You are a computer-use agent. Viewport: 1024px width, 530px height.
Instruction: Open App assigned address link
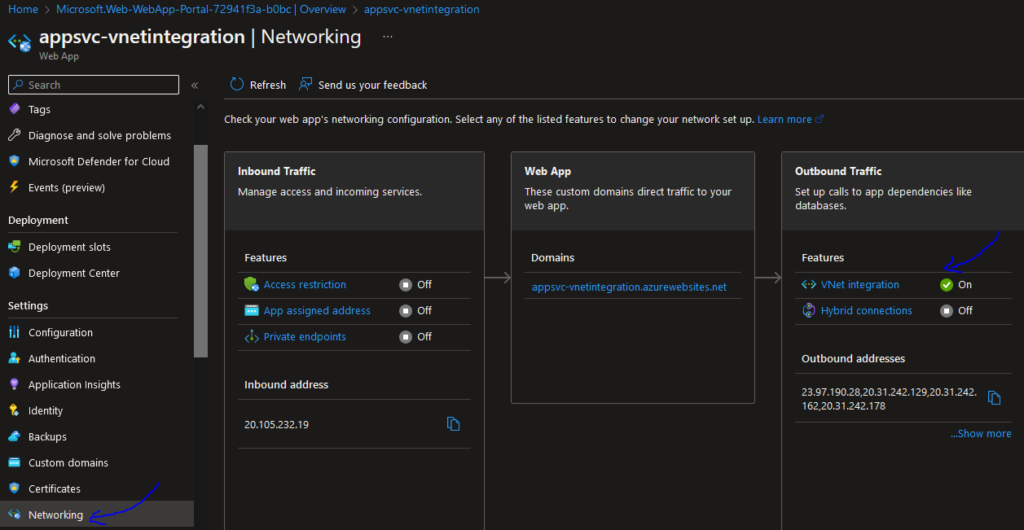(317, 311)
